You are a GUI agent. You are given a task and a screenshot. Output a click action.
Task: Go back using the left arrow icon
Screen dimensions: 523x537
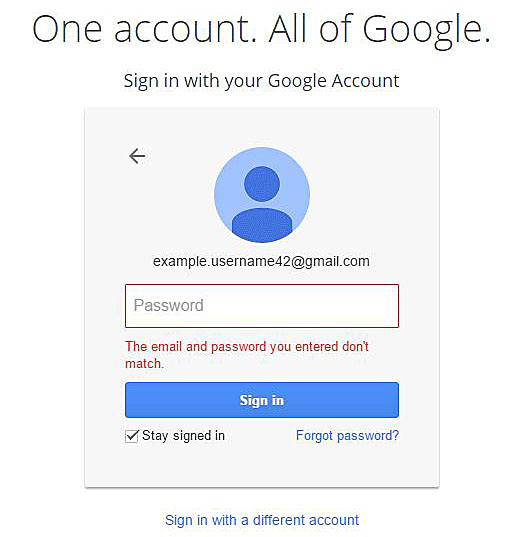point(137,156)
